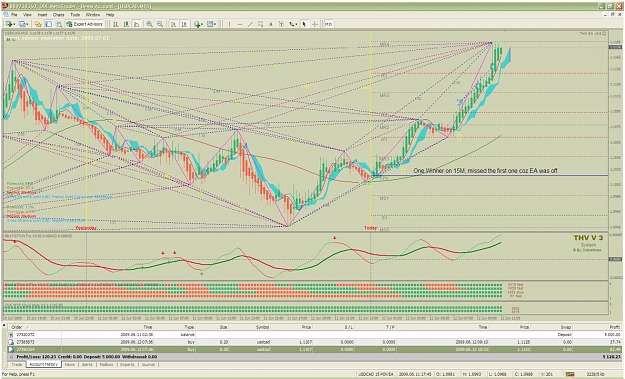Select the text drawing tool

tap(271, 24)
